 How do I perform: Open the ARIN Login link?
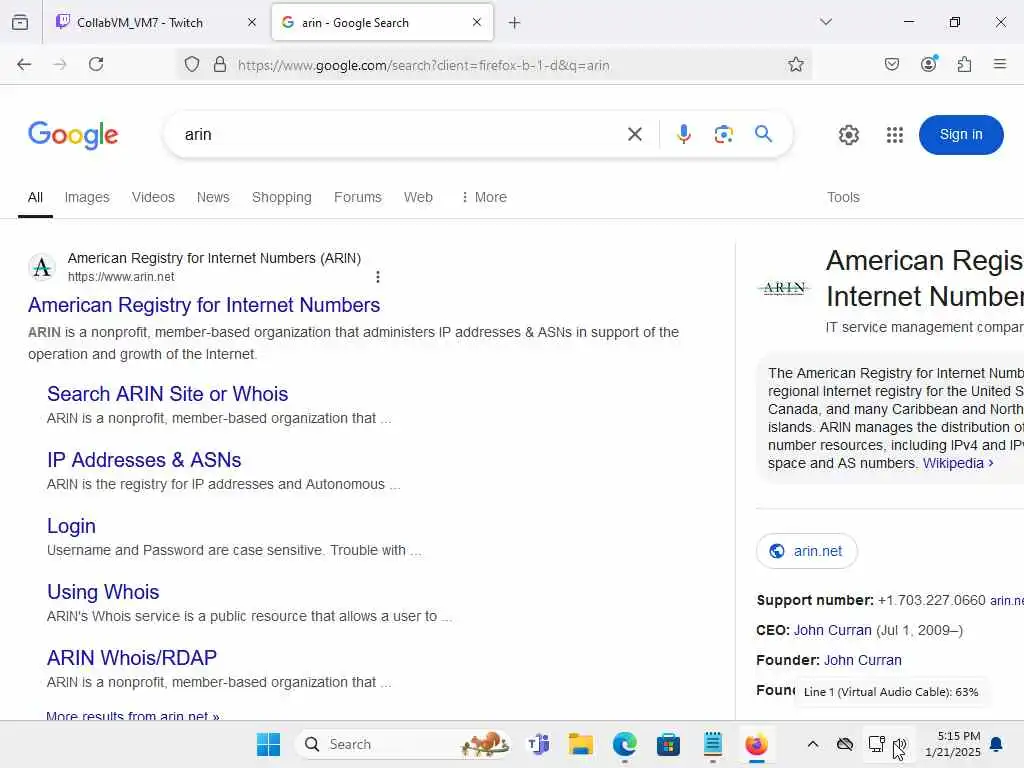[71, 526]
